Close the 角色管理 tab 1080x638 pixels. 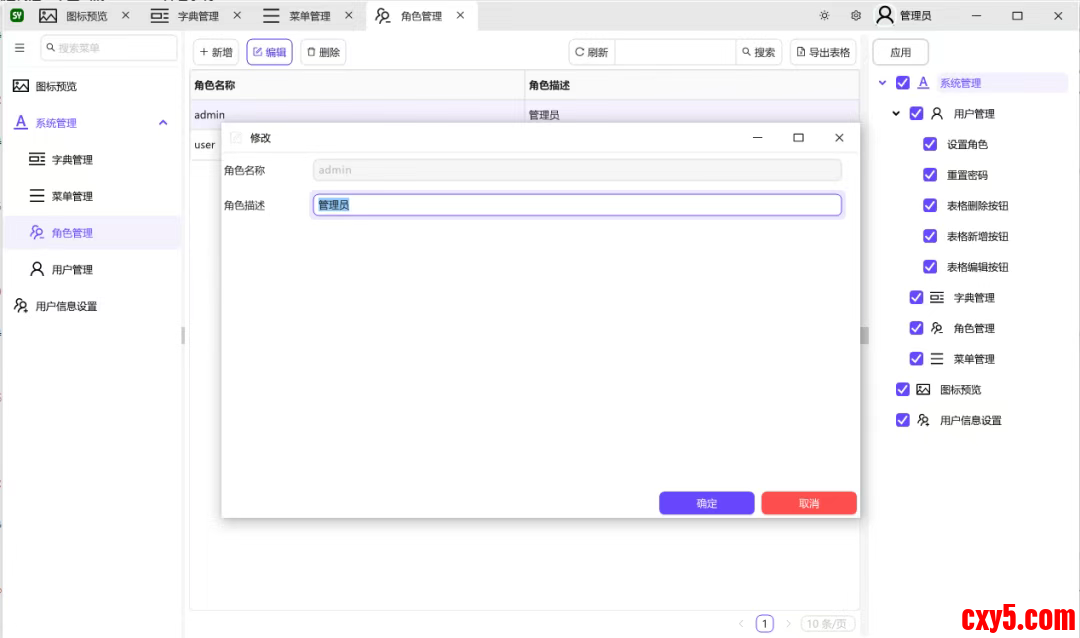460,16
